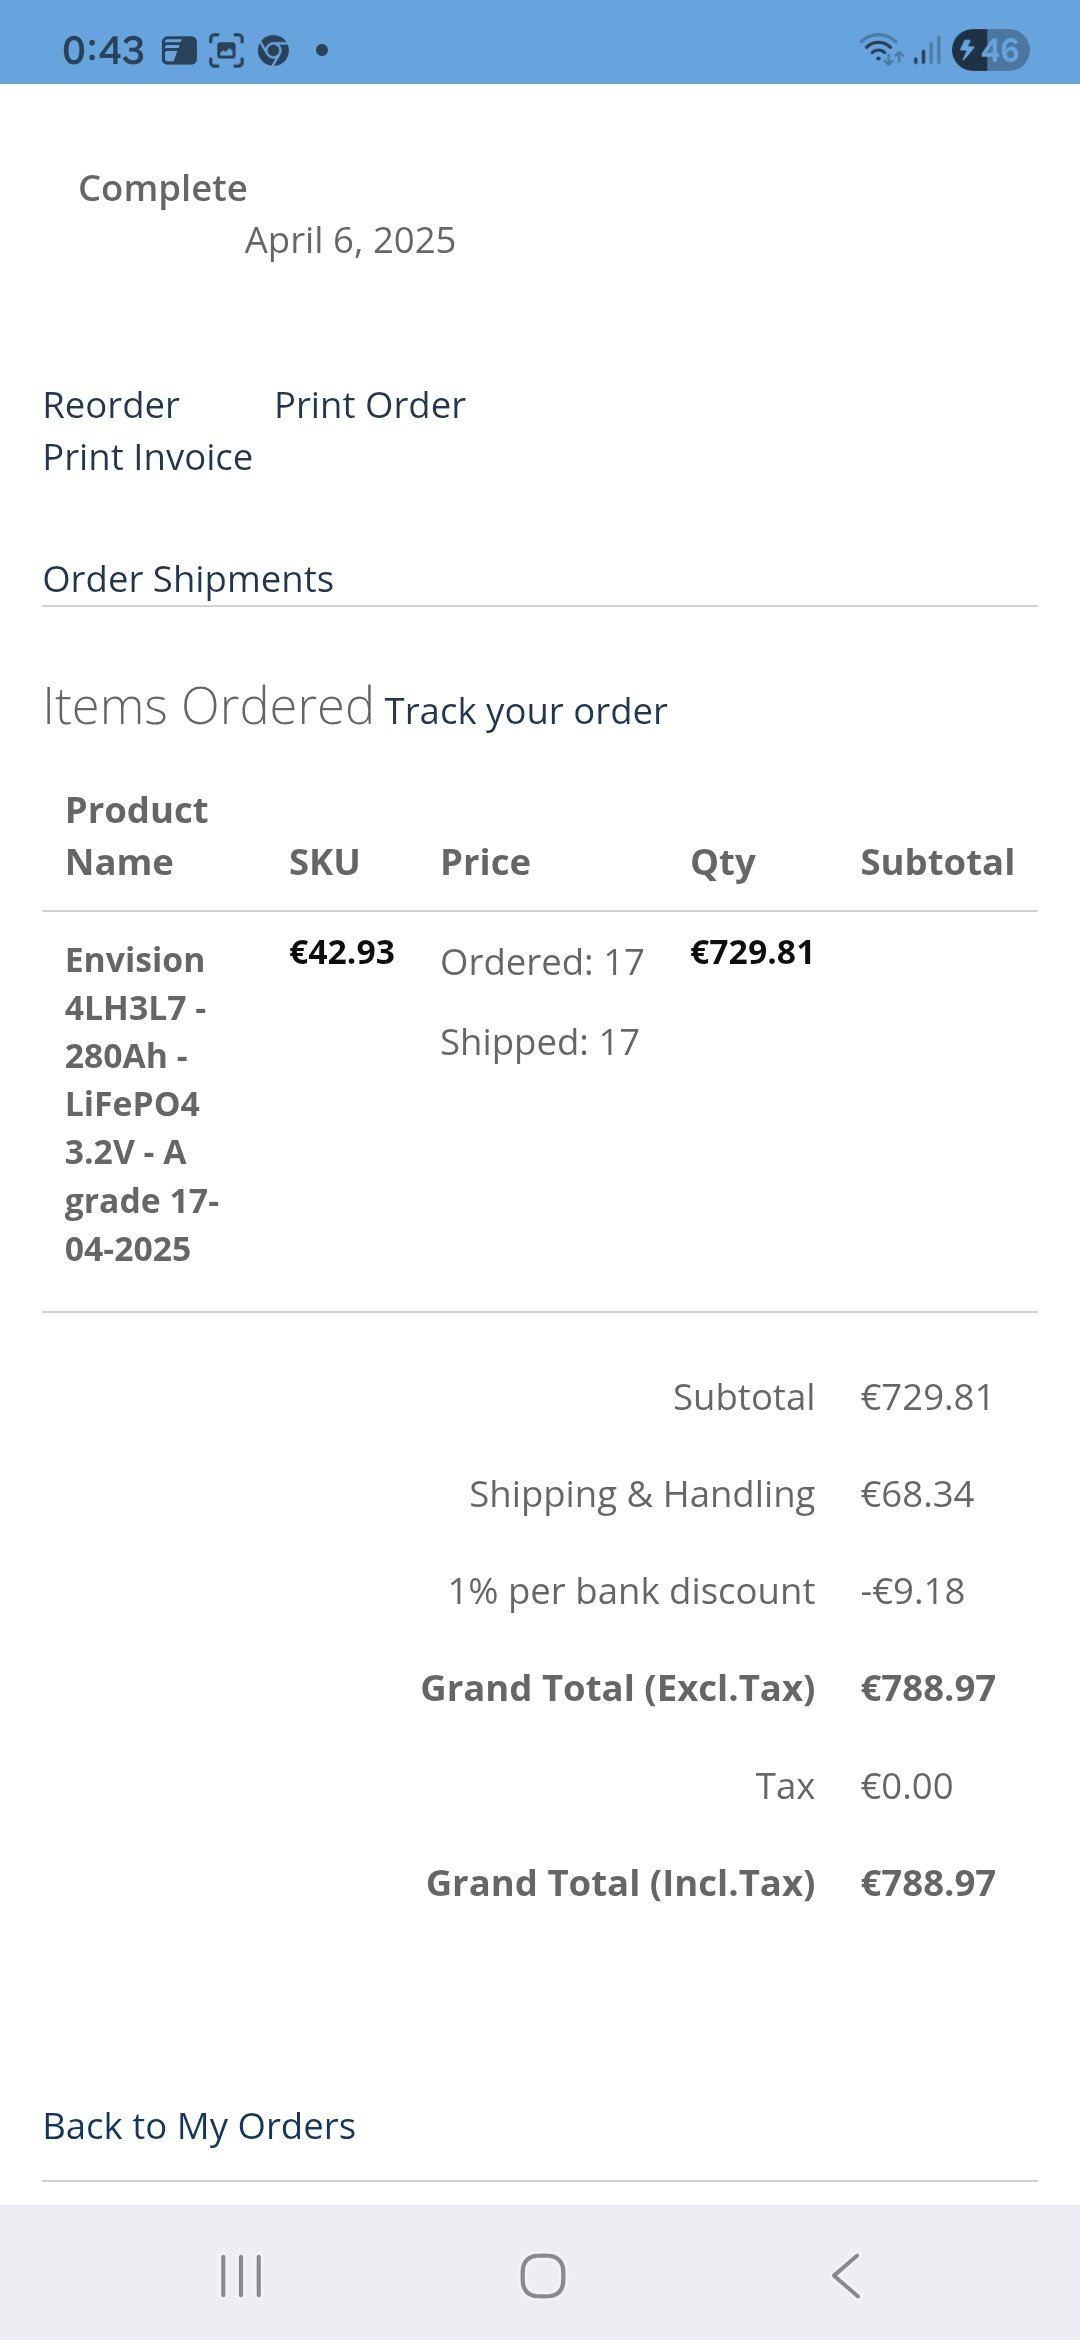Screen dimensions: 1080x2340
Task: Select the Print Invoice link
Action: tap(148, 457)
